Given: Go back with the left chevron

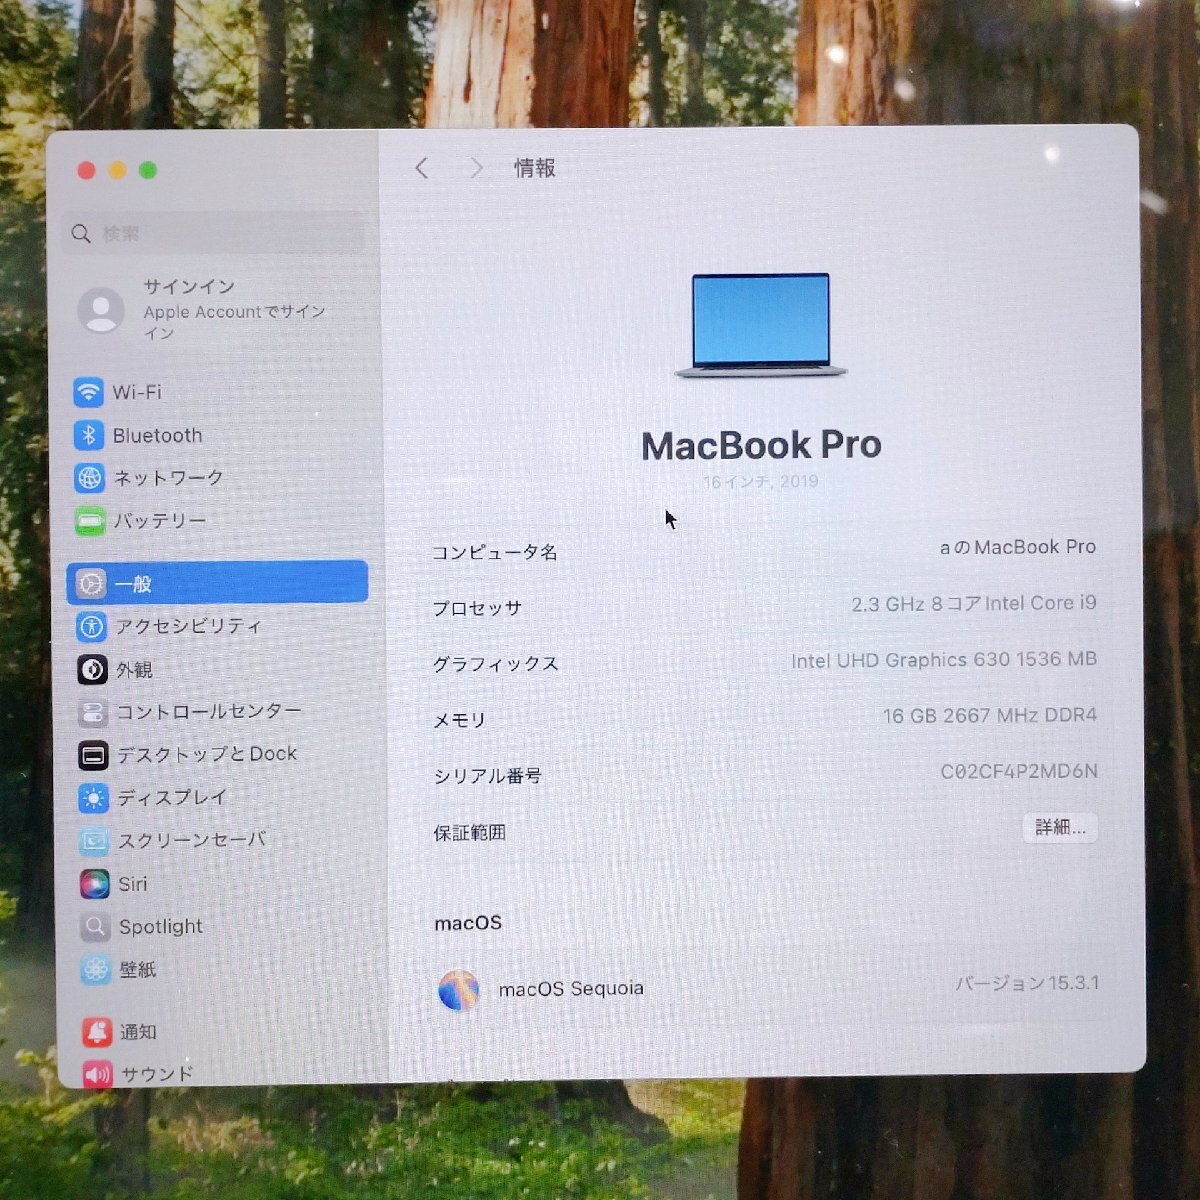Looking at the screenshot, I should pyautogui.click(x=421, y=168).
